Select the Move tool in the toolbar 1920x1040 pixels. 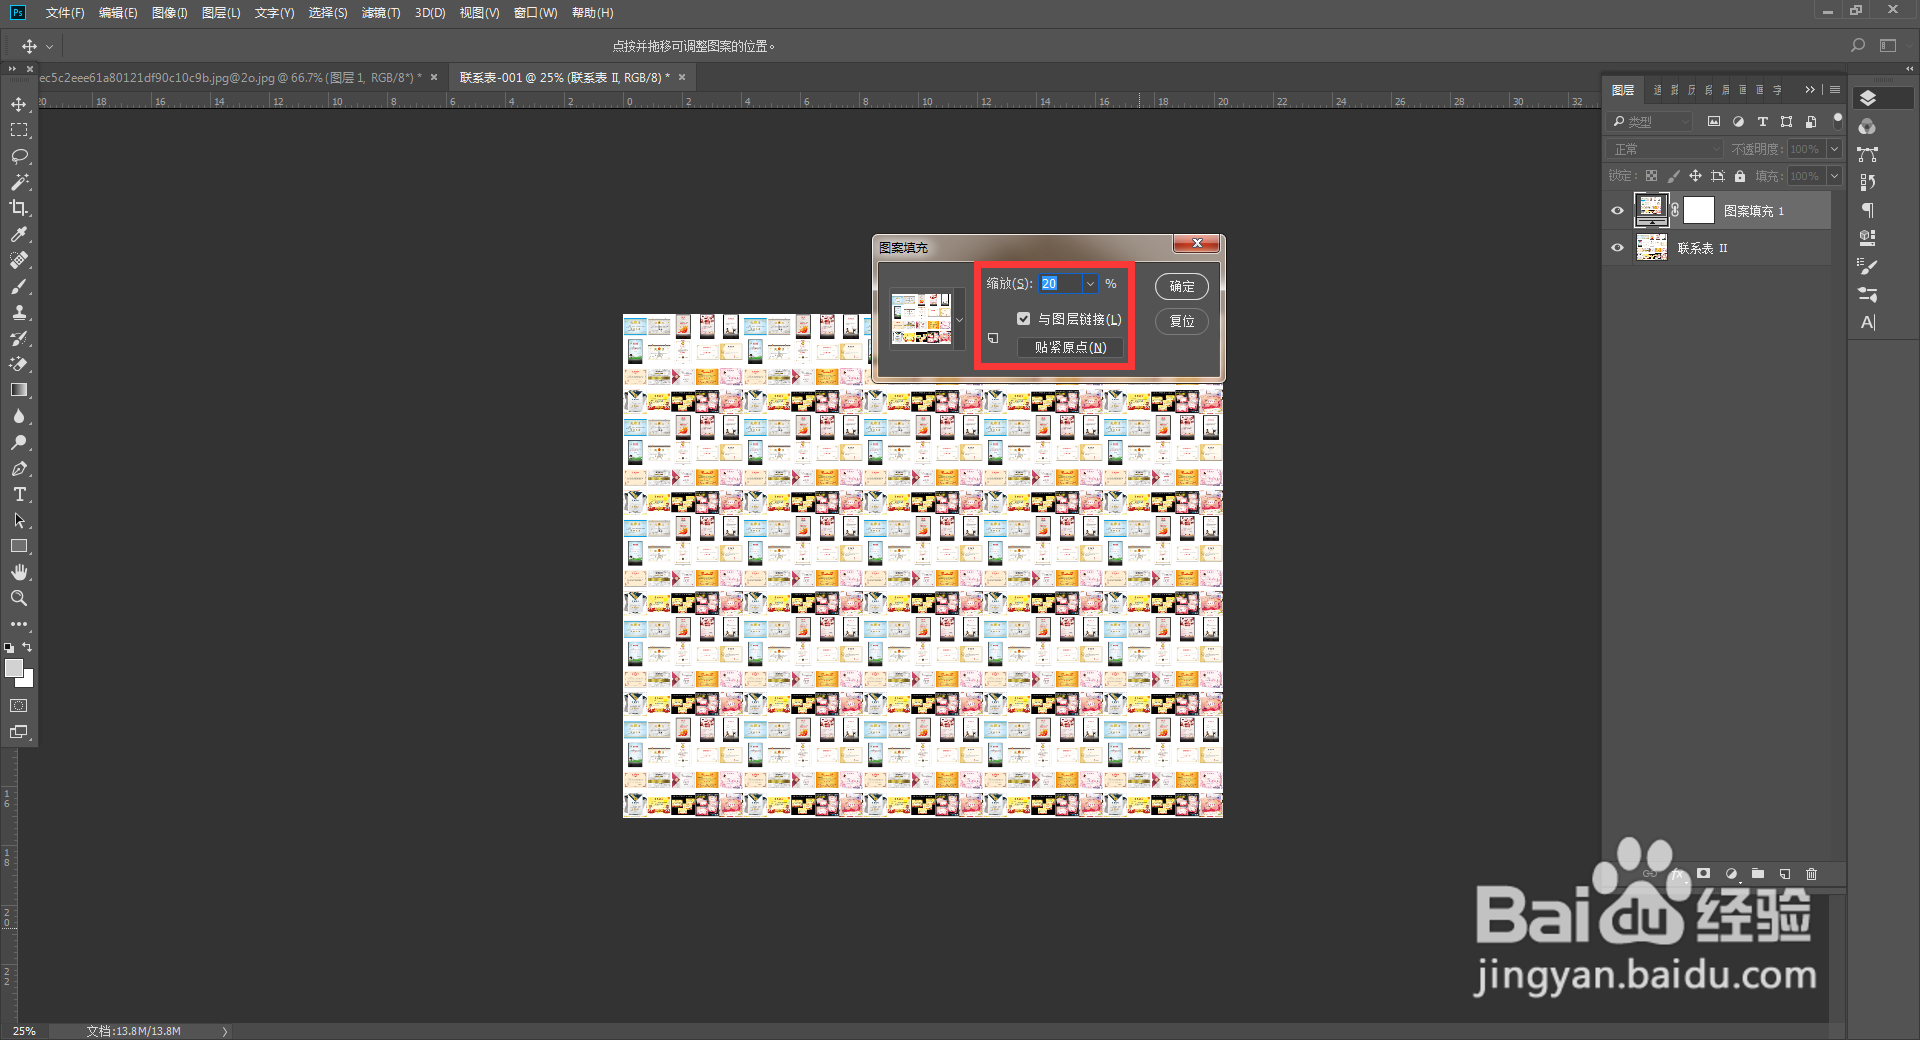[19, 104]
